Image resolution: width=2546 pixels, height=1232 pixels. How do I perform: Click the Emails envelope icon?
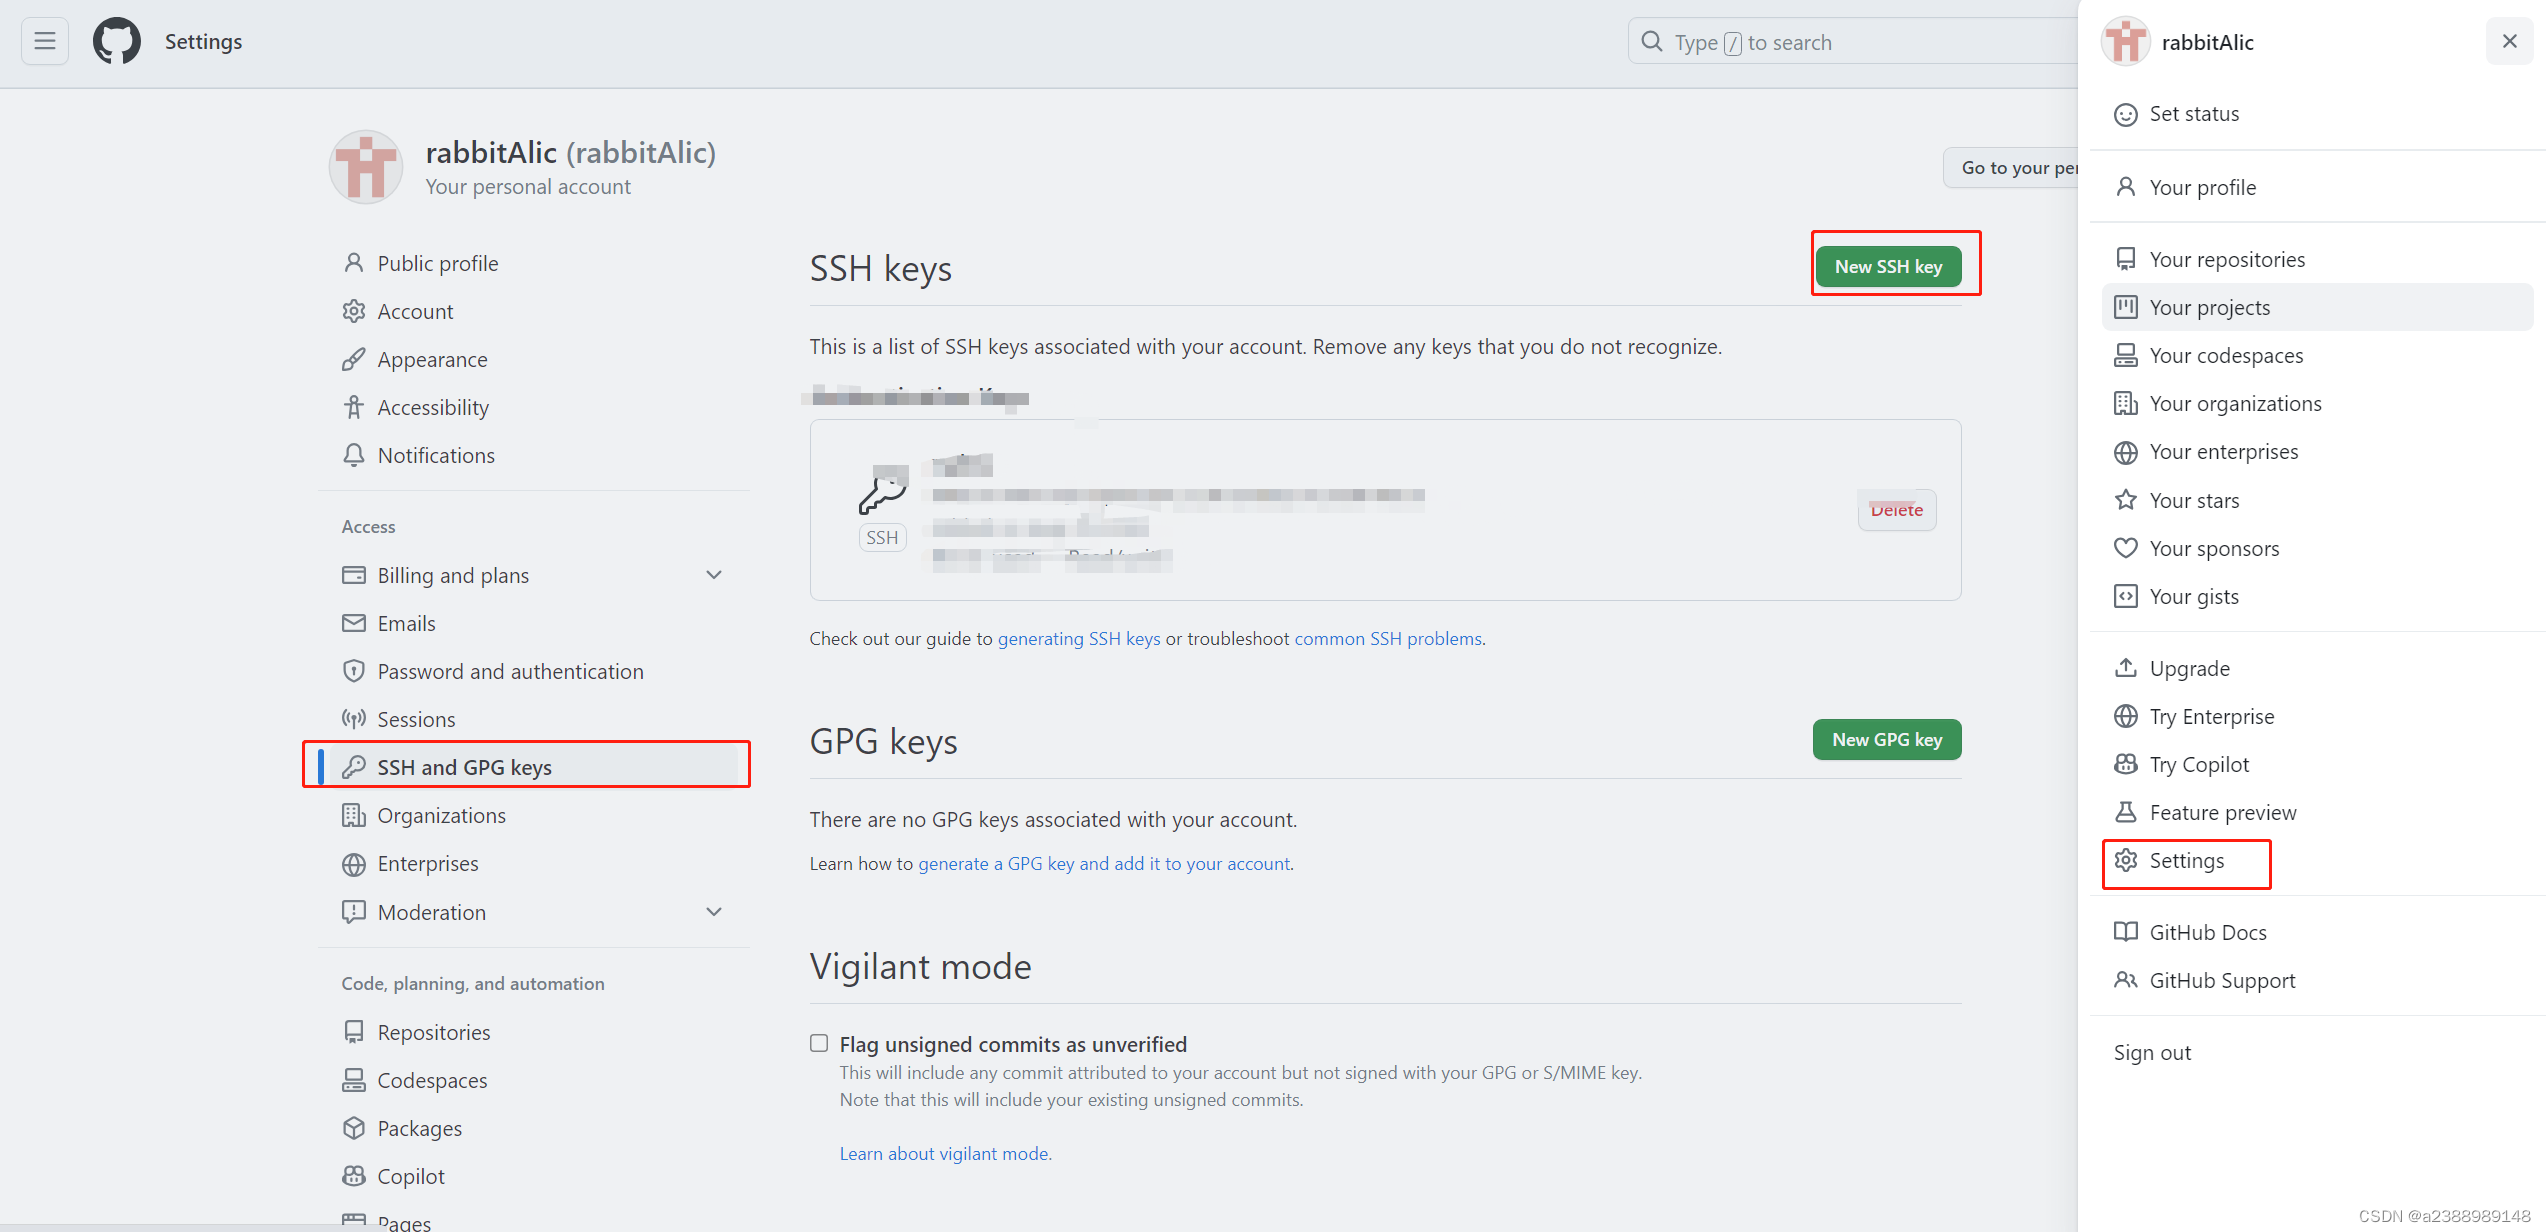coord(355,622)
